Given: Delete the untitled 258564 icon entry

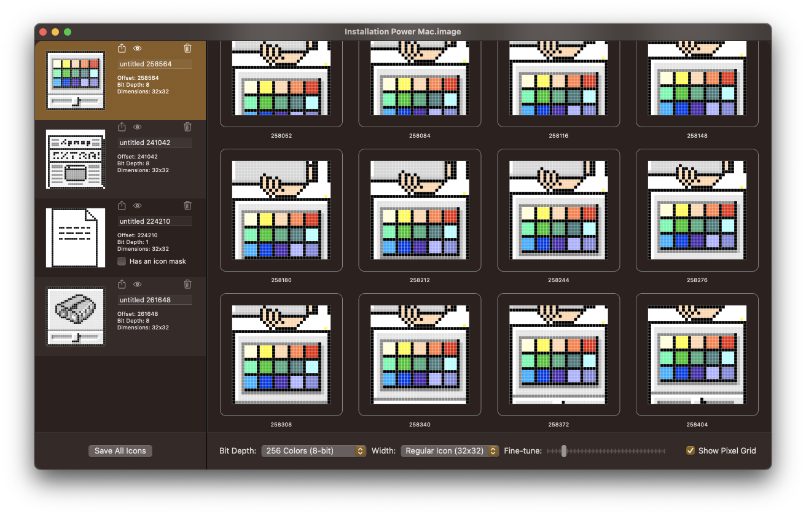Looking at the screenshot, I should [x=187, y=48].
